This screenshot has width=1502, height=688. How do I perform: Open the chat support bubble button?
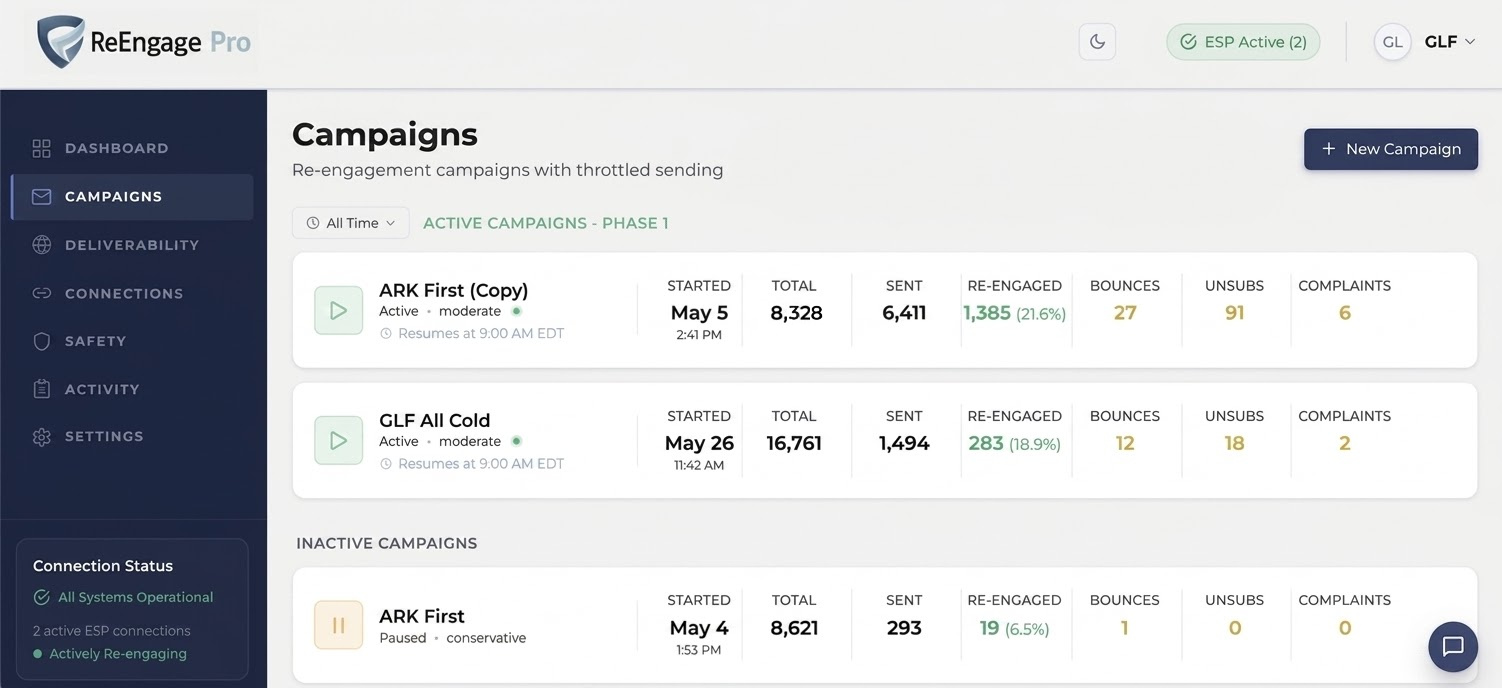[1453, 647]
